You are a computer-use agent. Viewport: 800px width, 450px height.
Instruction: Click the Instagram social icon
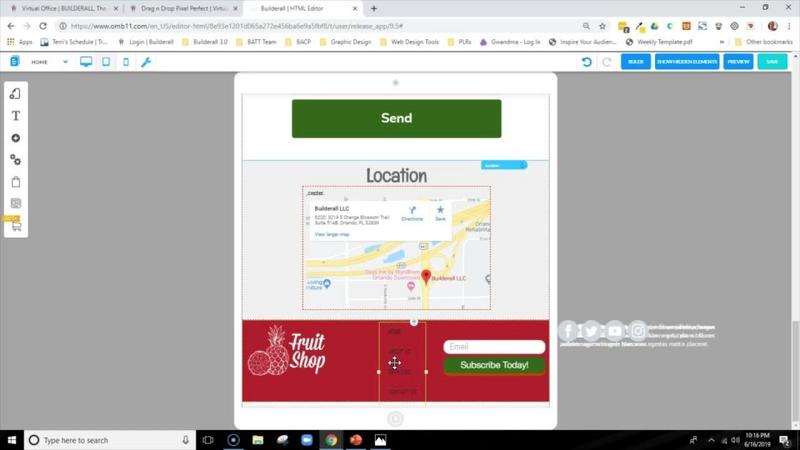click(638, 331)
